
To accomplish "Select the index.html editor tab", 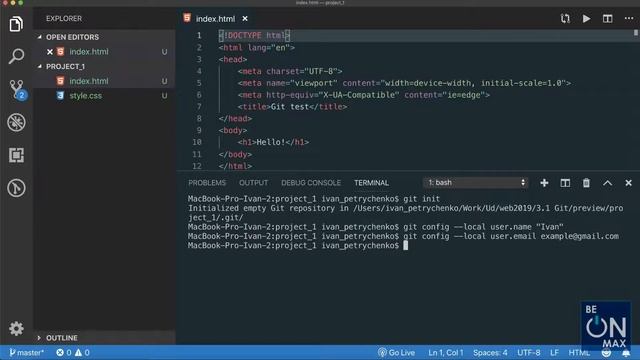I will point(215,19).
